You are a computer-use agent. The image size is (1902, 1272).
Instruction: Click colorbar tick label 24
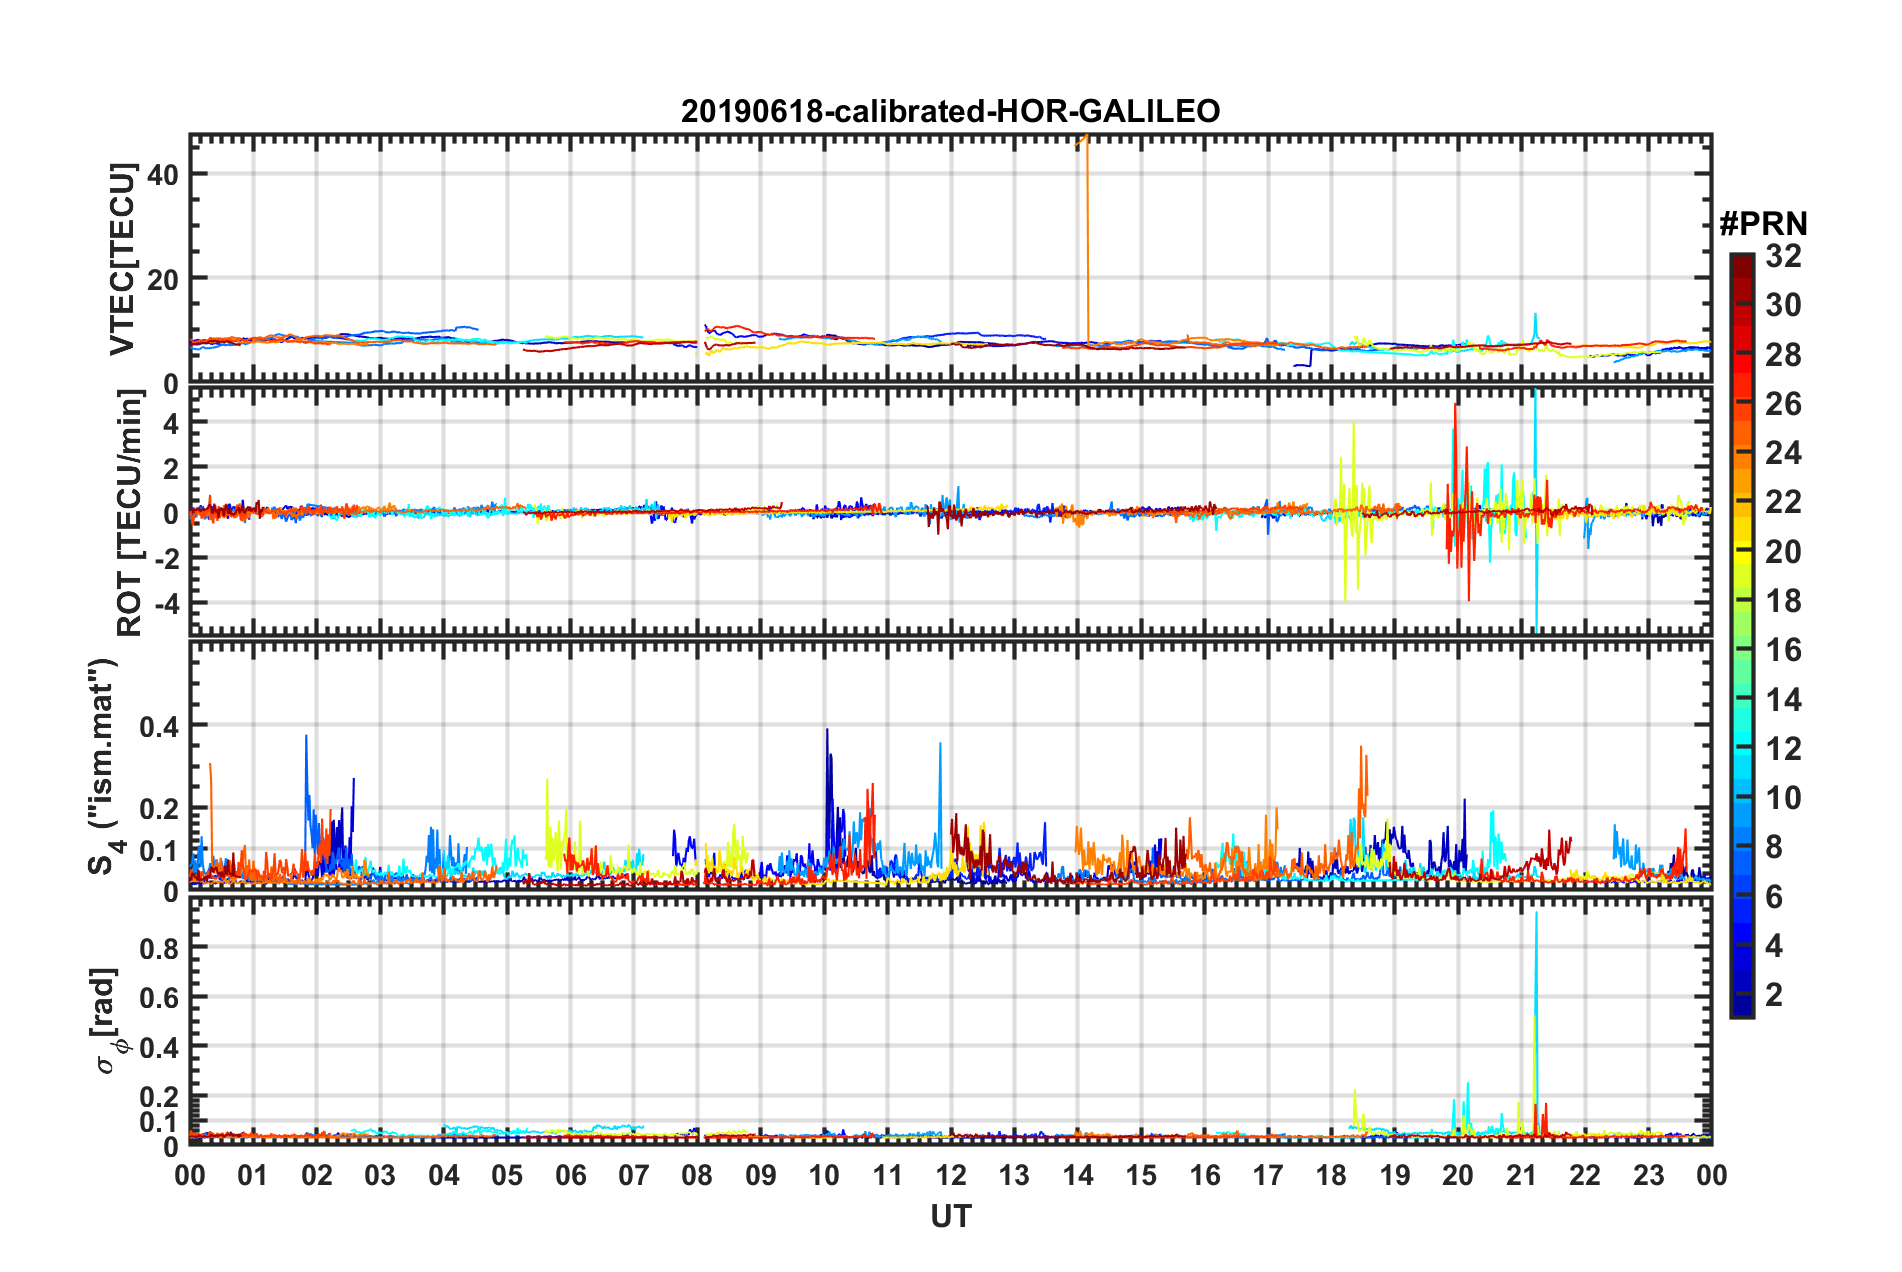pyautogui.click(x=1783, y=453)
